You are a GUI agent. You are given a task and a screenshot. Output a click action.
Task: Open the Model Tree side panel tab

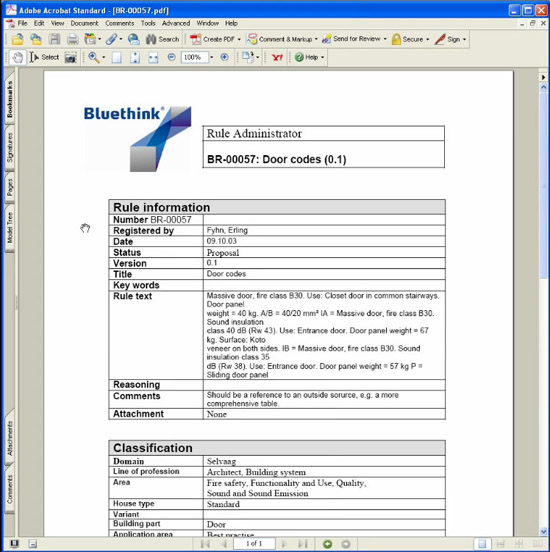pyautogui.click(x=10, y=227)
